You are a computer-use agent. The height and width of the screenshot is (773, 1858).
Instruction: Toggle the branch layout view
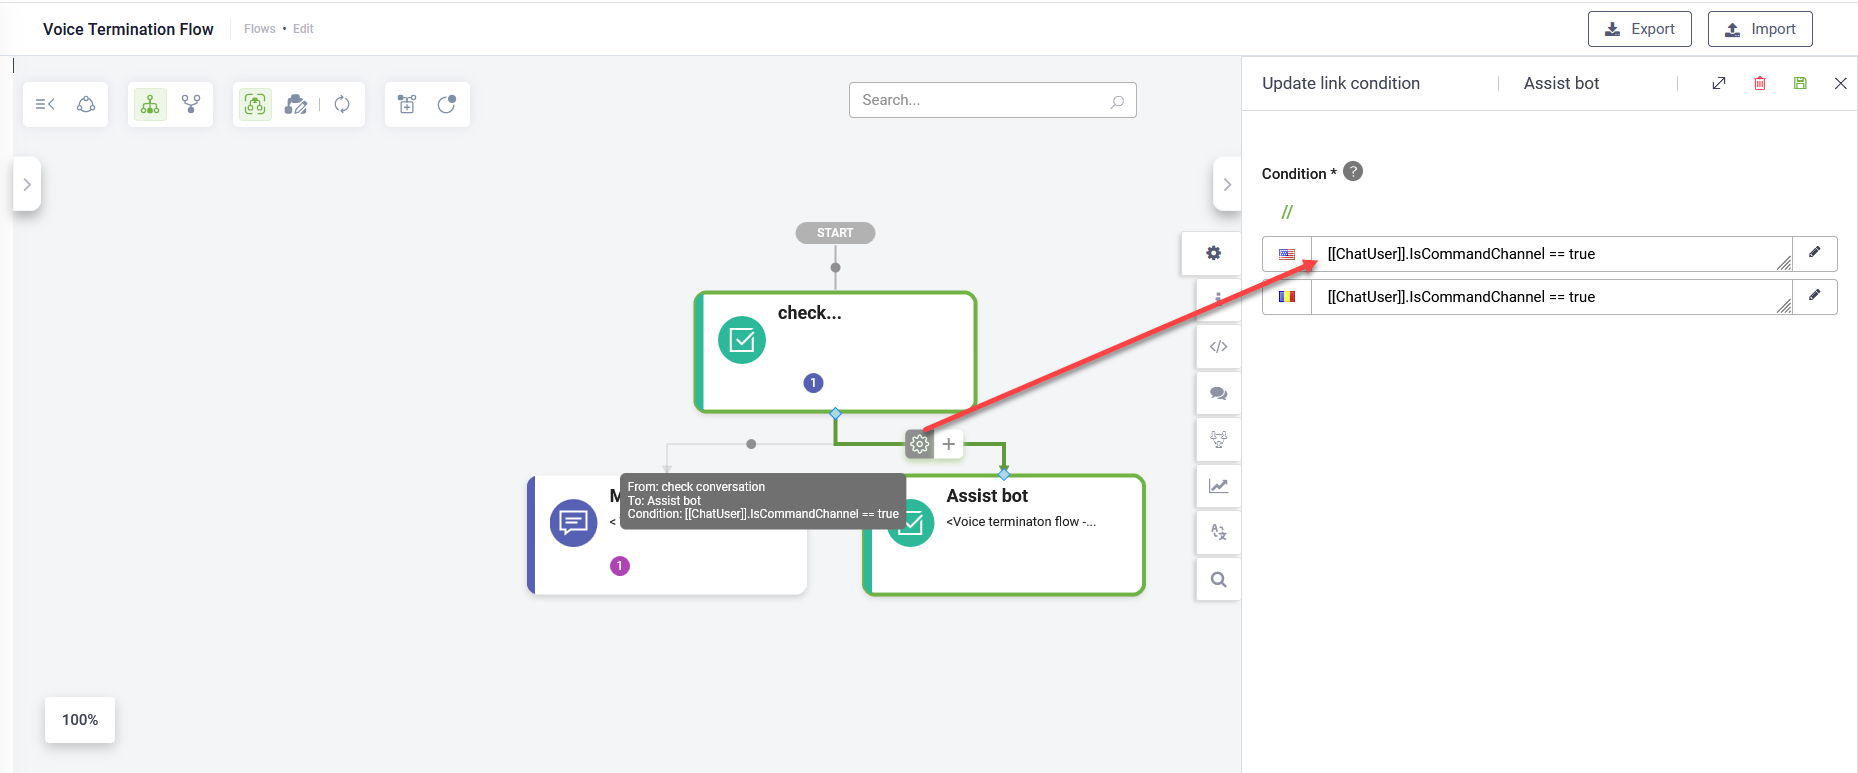point(191,104)
